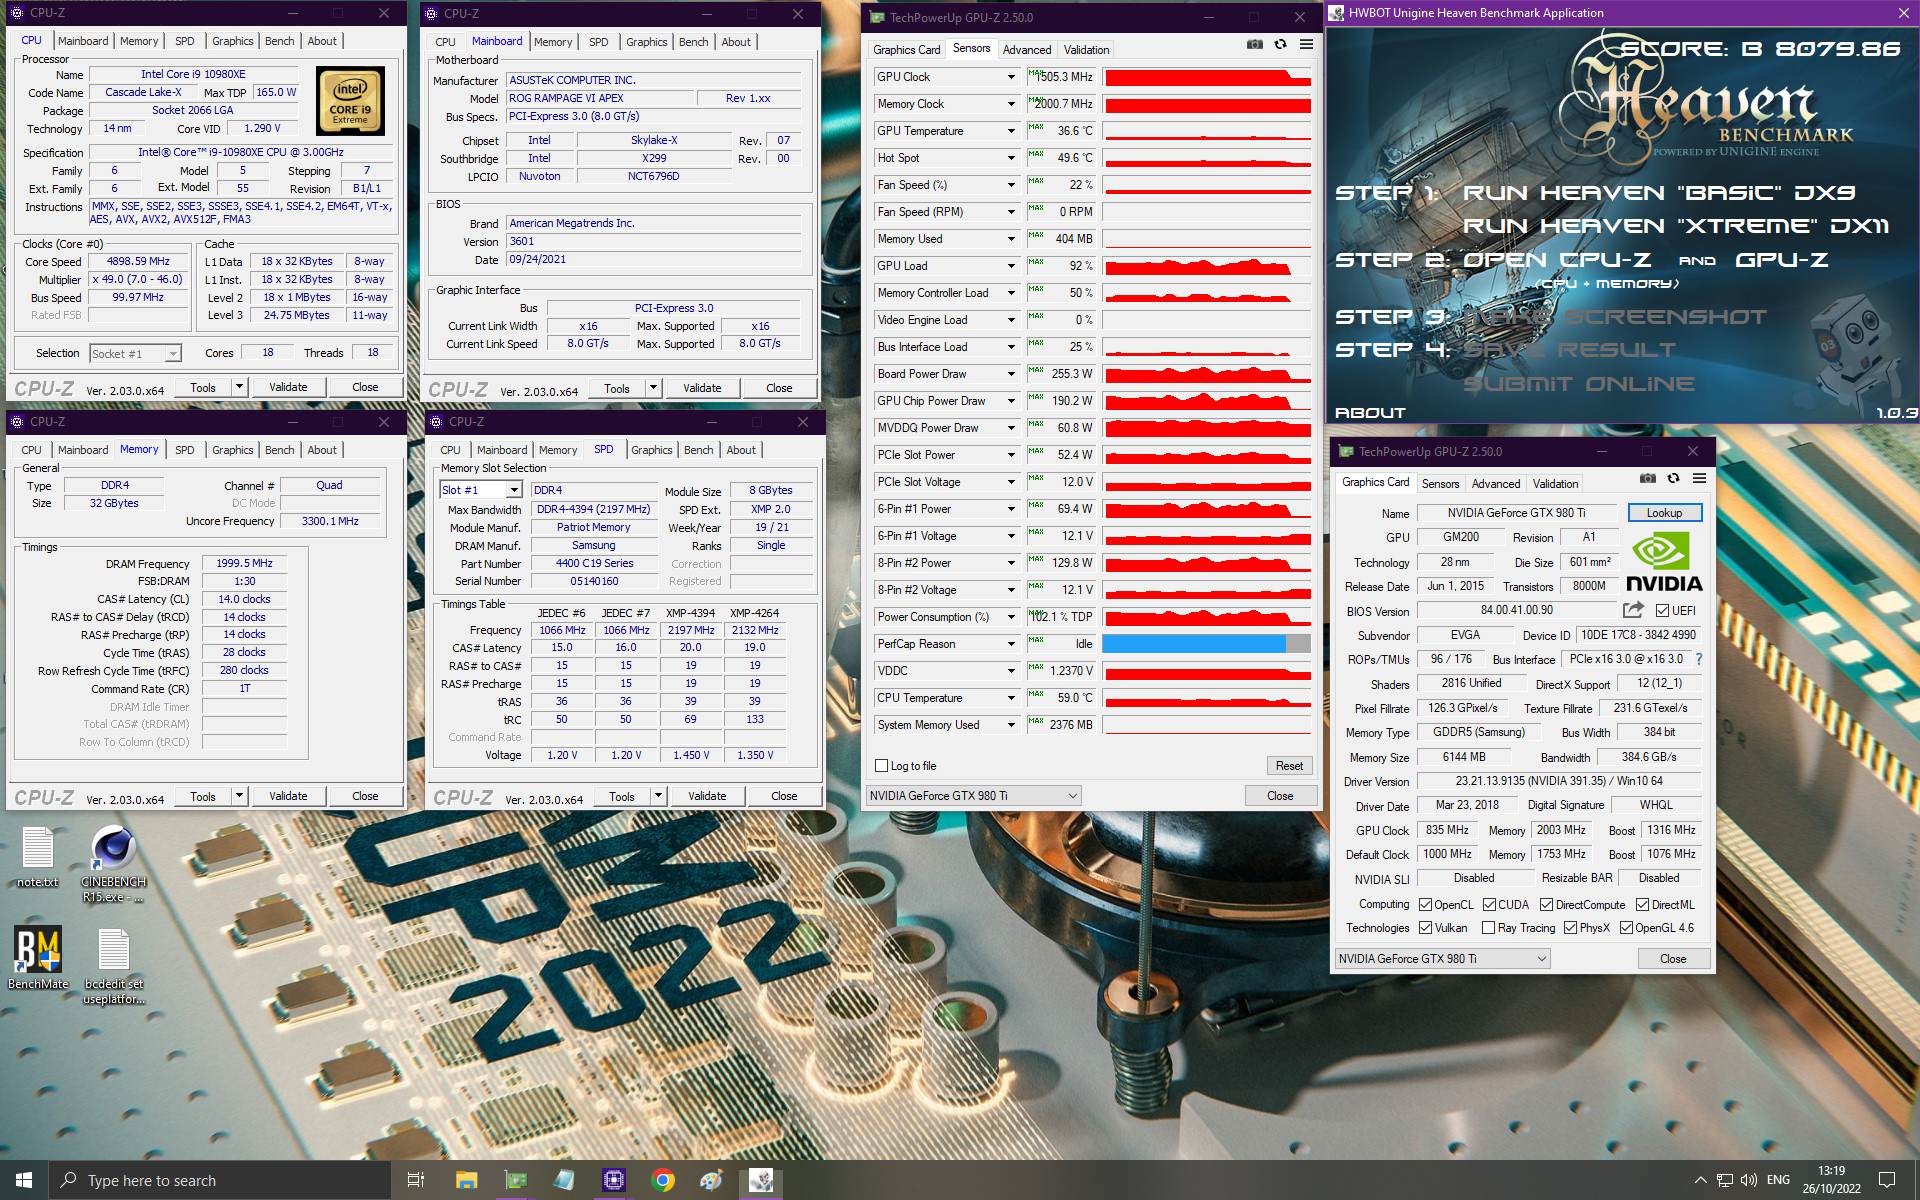Viewport: 1920px width, 1200px height.
Task: Click Reset button in GPU-Z Sensors
Action: point(1289,766)
